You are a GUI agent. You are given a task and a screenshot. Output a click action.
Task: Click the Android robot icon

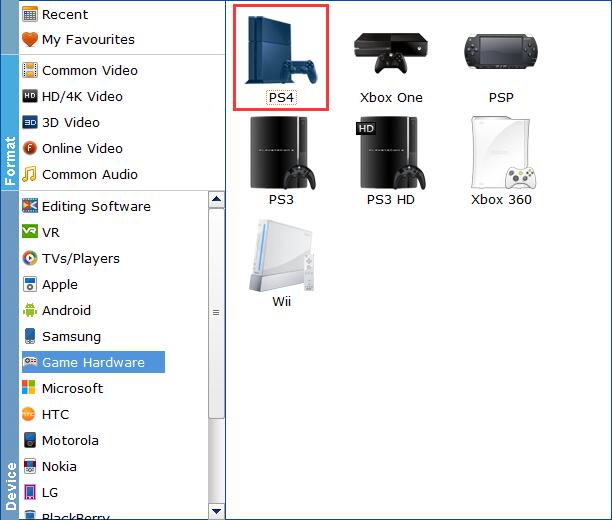(x=30, y=310)
